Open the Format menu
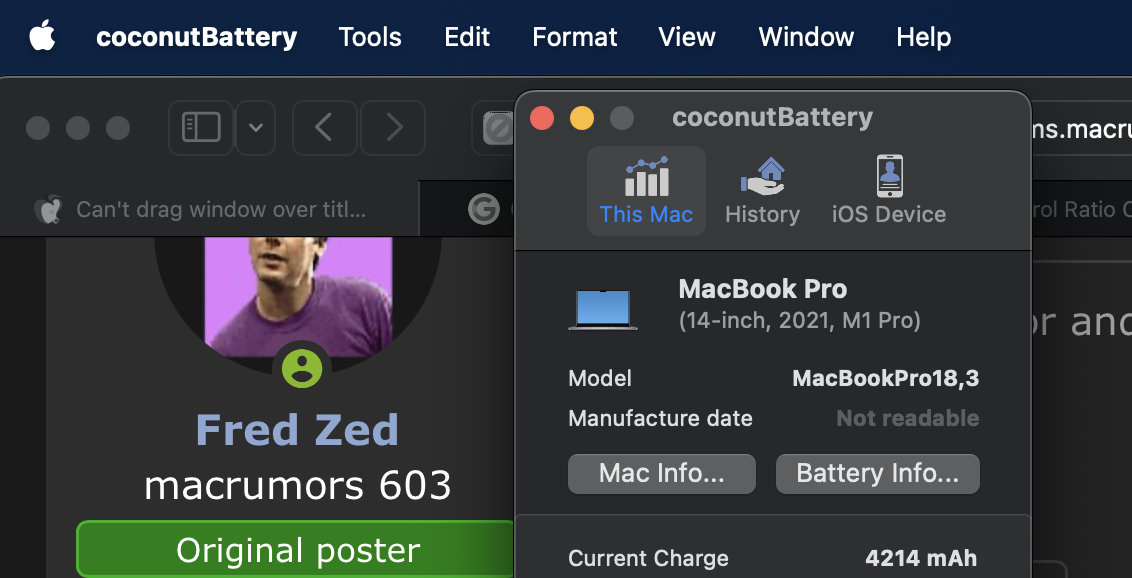1132x578 pixels. [574, 37]
